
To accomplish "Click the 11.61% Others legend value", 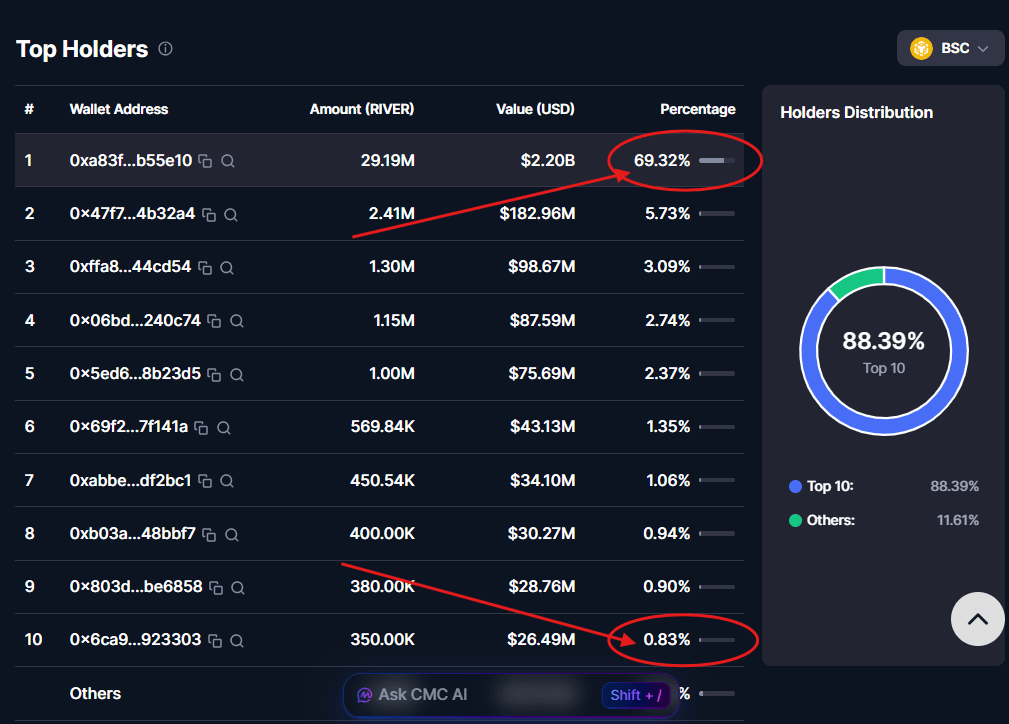I will click(x=958, y=521).
